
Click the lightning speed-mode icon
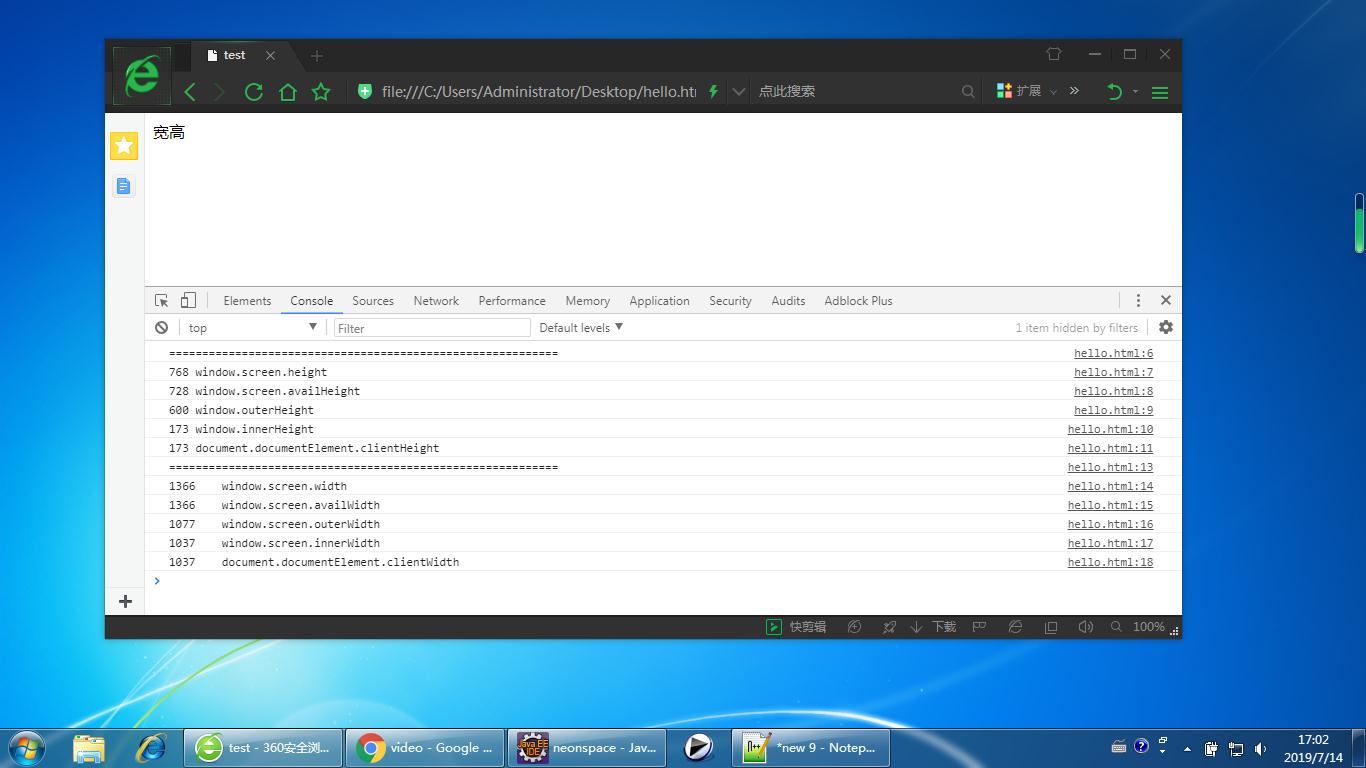coord(713,91)
